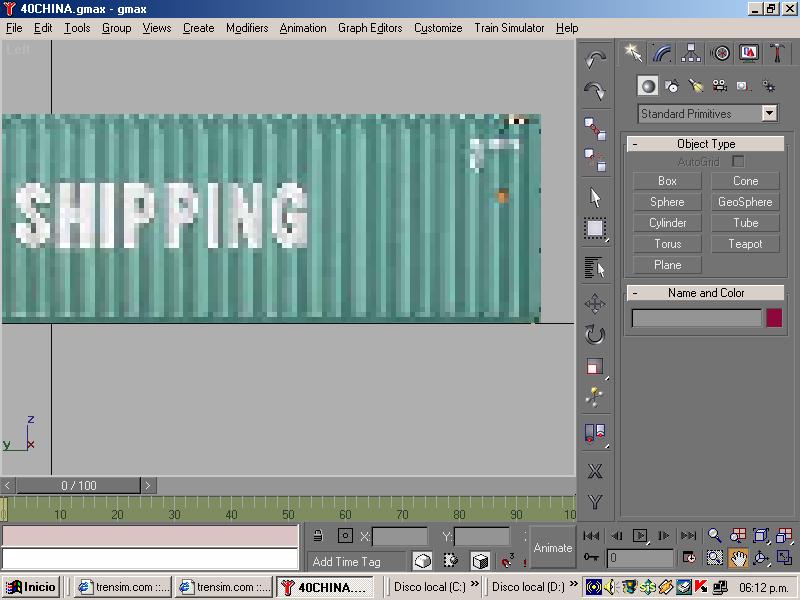Open the Hierarchy command panel tab
This screenshot has height=600, width=800.
[691, 53]
